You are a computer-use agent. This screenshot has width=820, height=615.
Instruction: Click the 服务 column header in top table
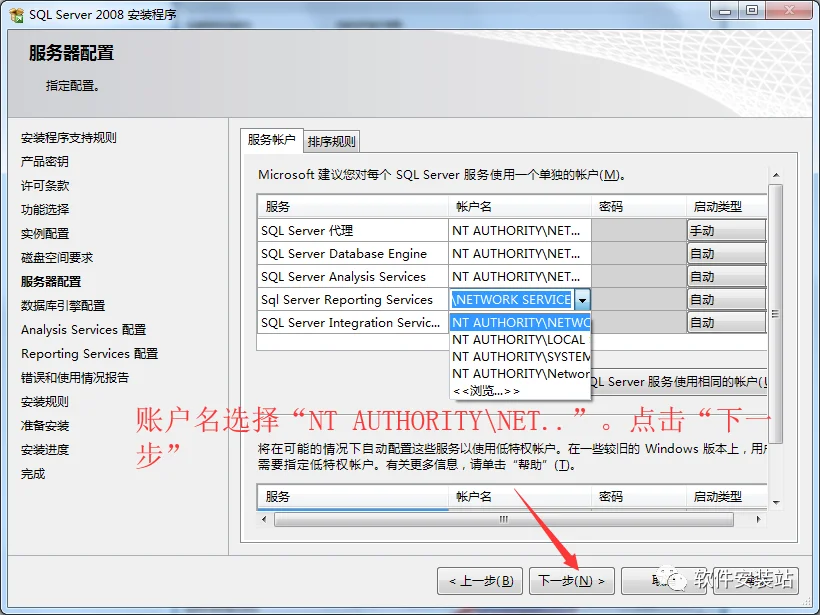pyautogui.click(x=352, y=207)
